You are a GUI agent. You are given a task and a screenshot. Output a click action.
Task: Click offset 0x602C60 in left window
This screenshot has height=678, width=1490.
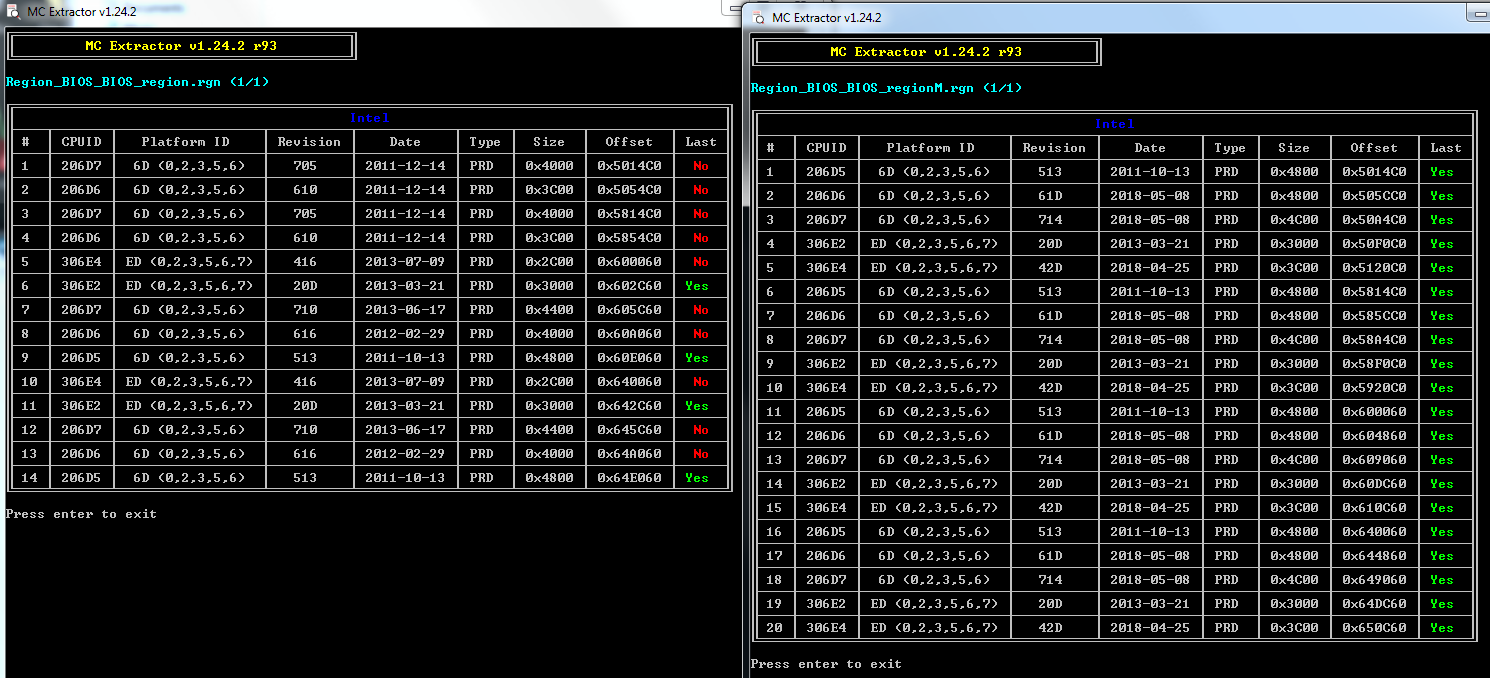point(629,286)
